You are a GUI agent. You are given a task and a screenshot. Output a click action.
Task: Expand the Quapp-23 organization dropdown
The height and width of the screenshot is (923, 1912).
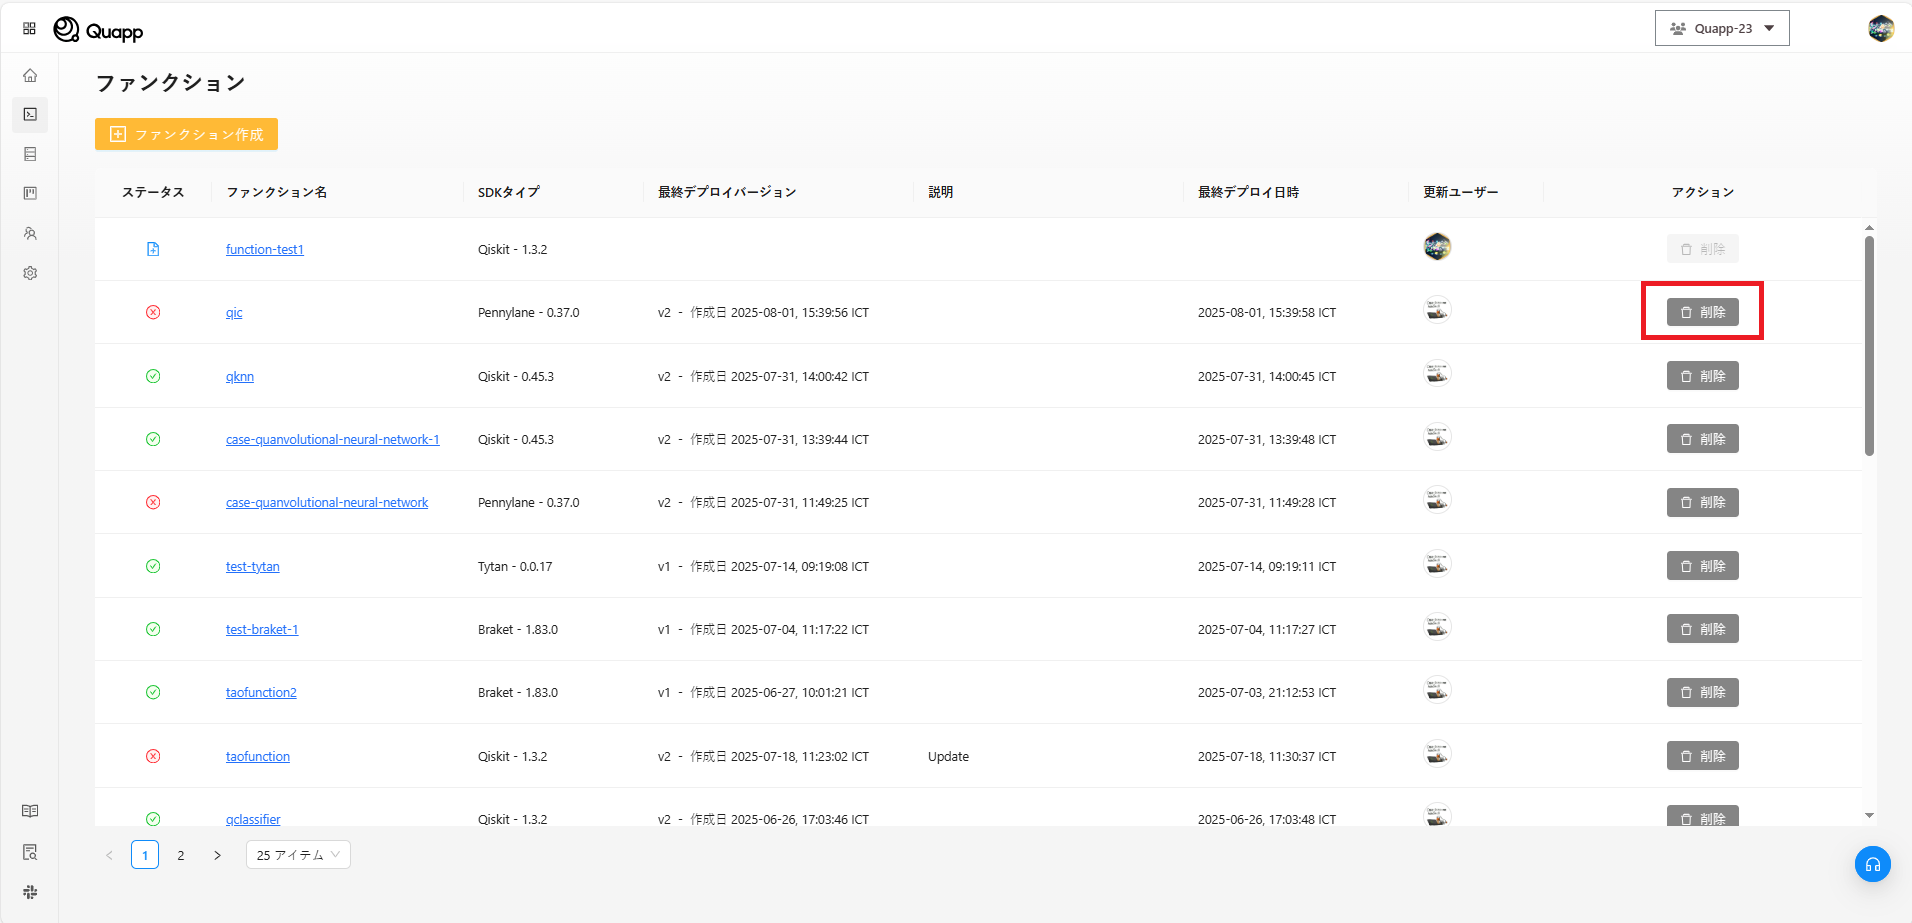coord(1721,29)
